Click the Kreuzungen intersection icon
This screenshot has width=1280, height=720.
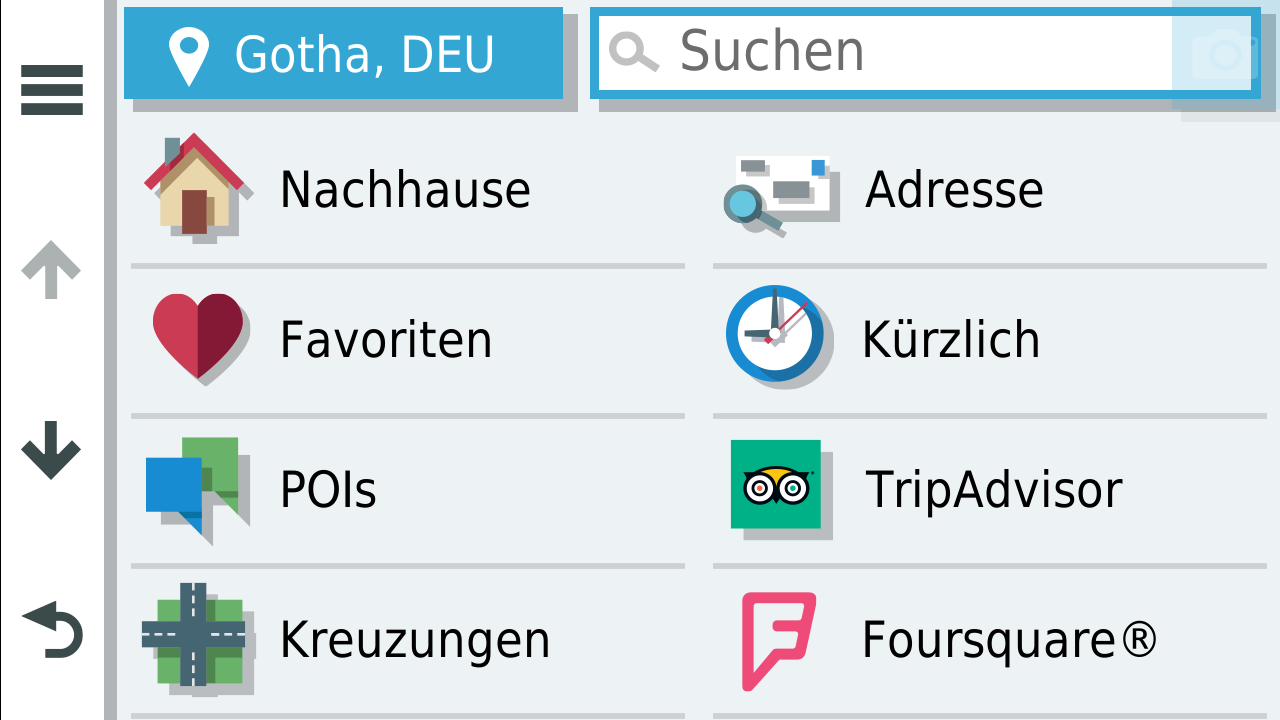point(193,636)
